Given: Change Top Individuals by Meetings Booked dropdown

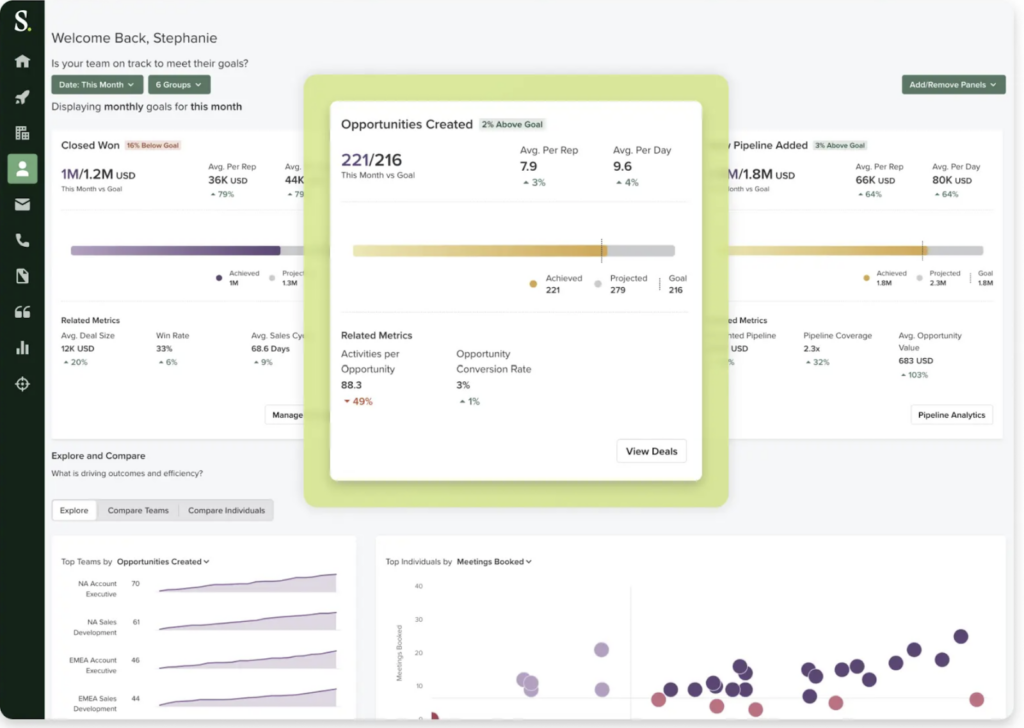Looking at the screenshot, I should coord(494,562).
